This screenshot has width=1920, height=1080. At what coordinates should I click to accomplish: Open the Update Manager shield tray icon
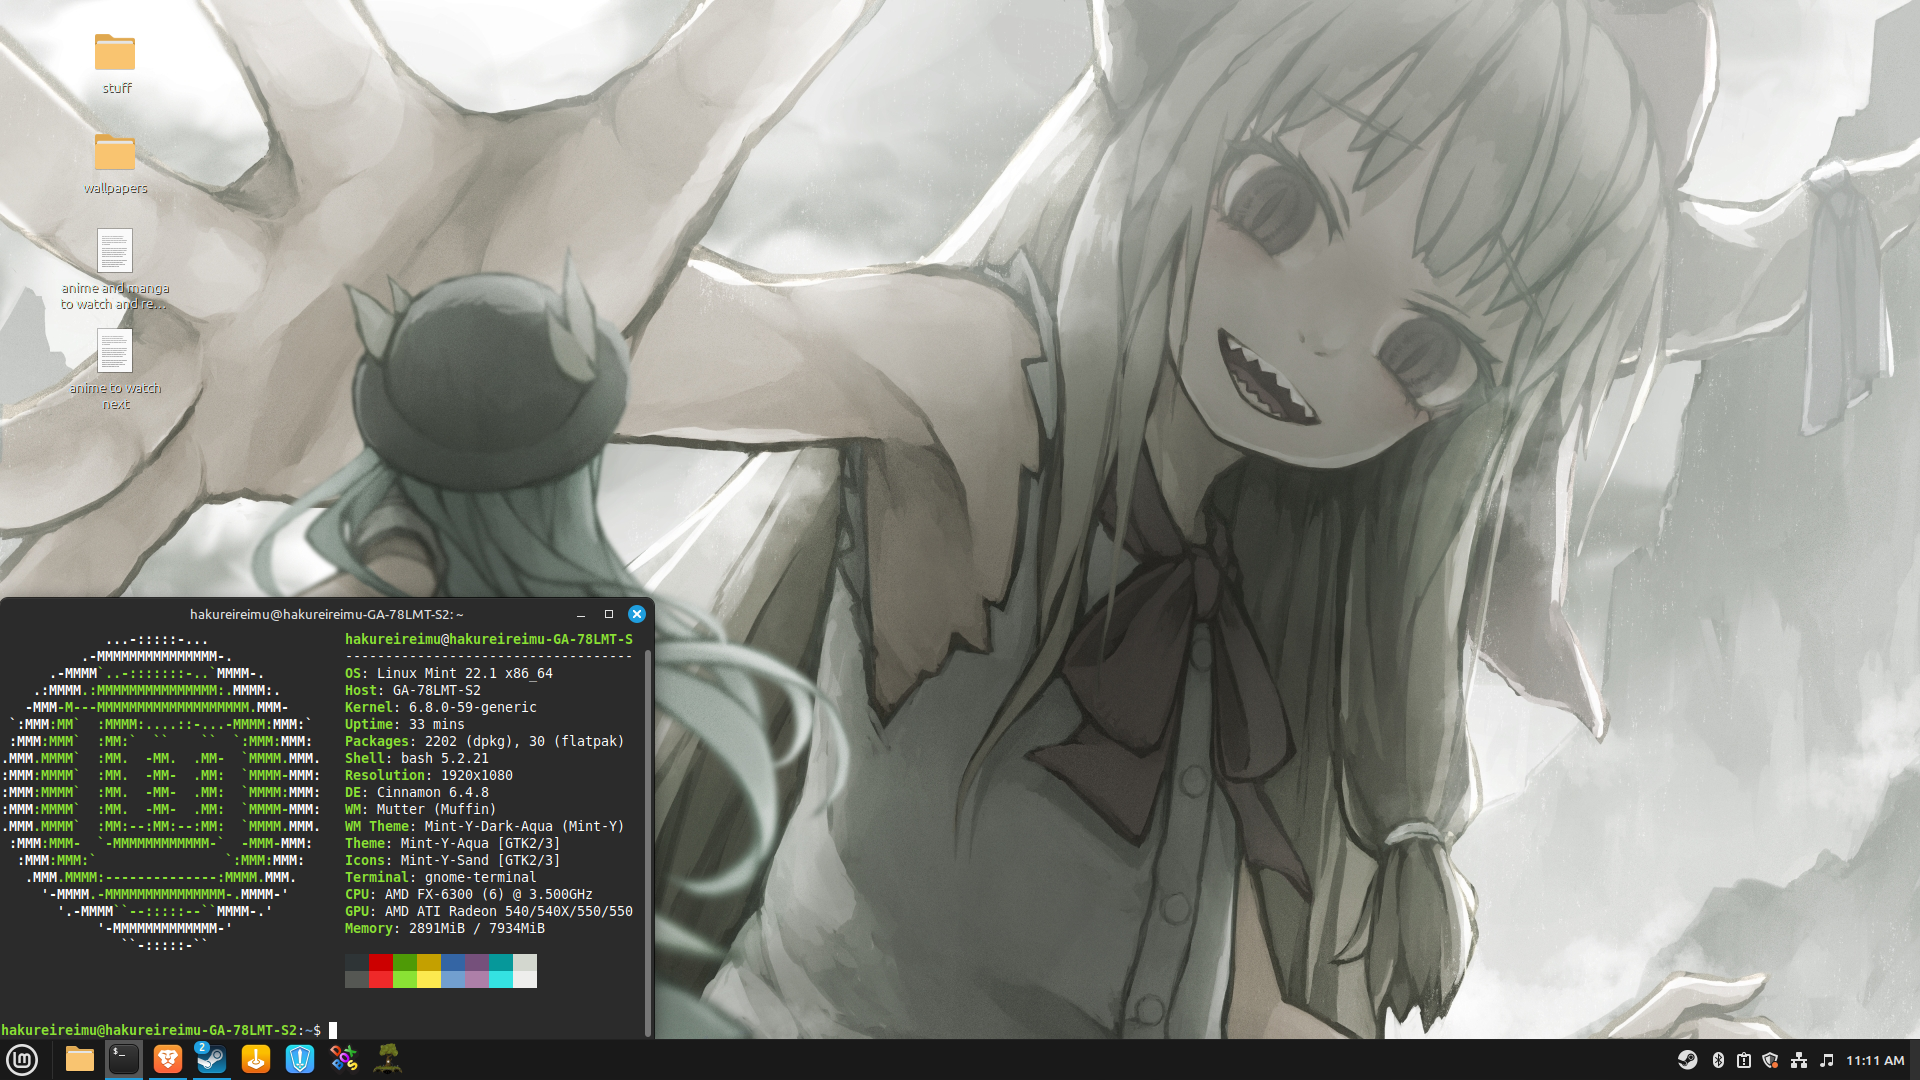1770,1060
